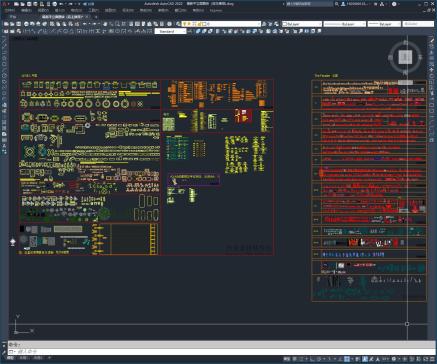This screenshot has height=364, width=437.
Task: Open the AutoCAD application menu logo
Action: tap(5, 4)
